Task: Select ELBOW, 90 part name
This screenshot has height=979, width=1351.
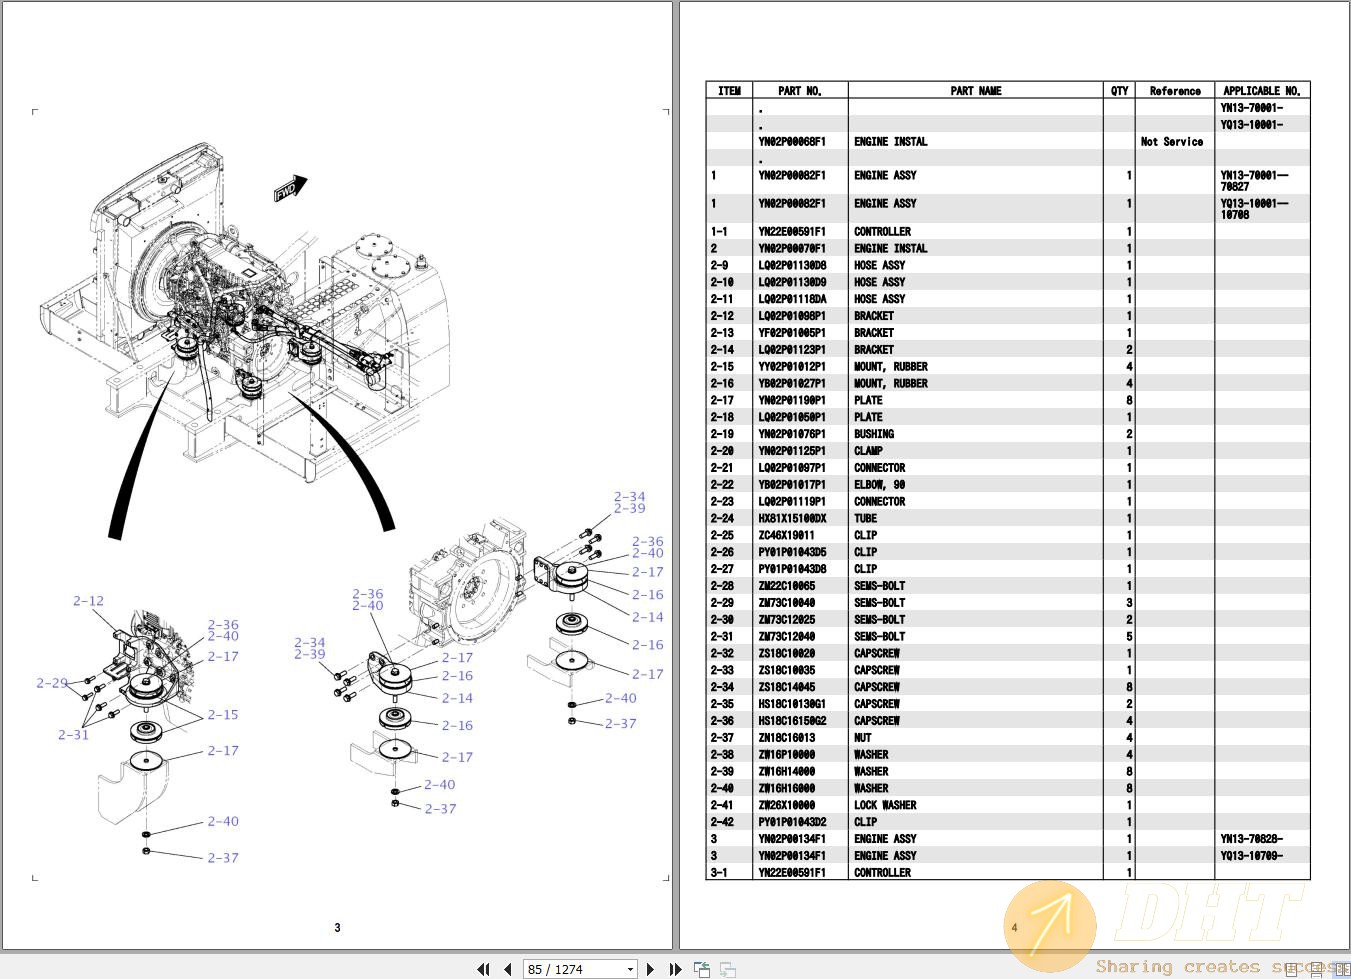Action: pyautogui.click(x=880, y=485)
